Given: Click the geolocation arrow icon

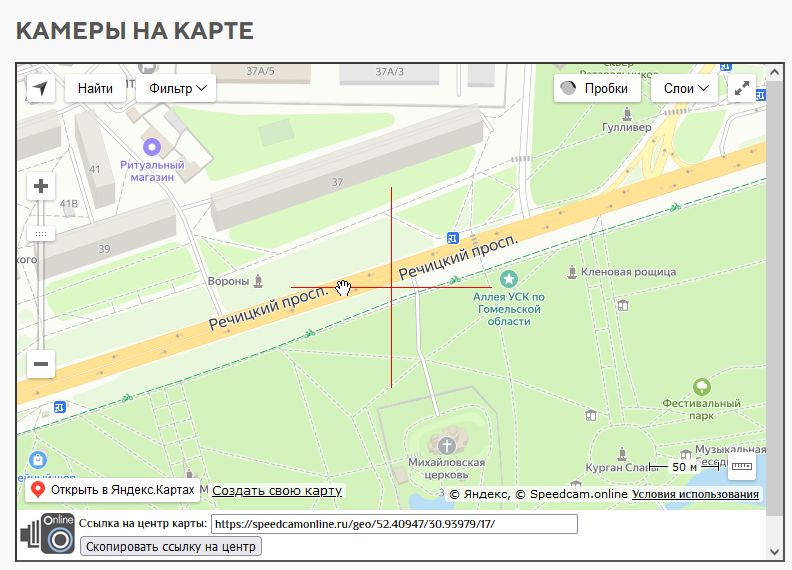Looking at the screenshot, I should [x=40, y=88].
